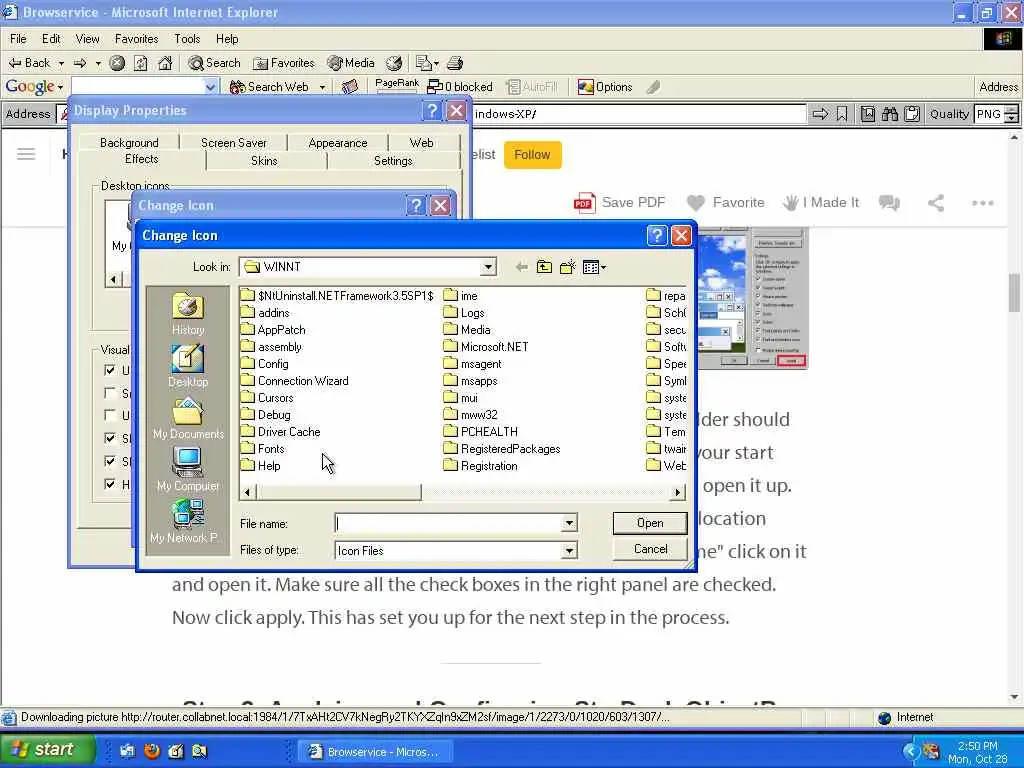Viewport: 1024px width, 768px height.
Task: Open My Network Places in sidebar
Action: coord(184,521)
